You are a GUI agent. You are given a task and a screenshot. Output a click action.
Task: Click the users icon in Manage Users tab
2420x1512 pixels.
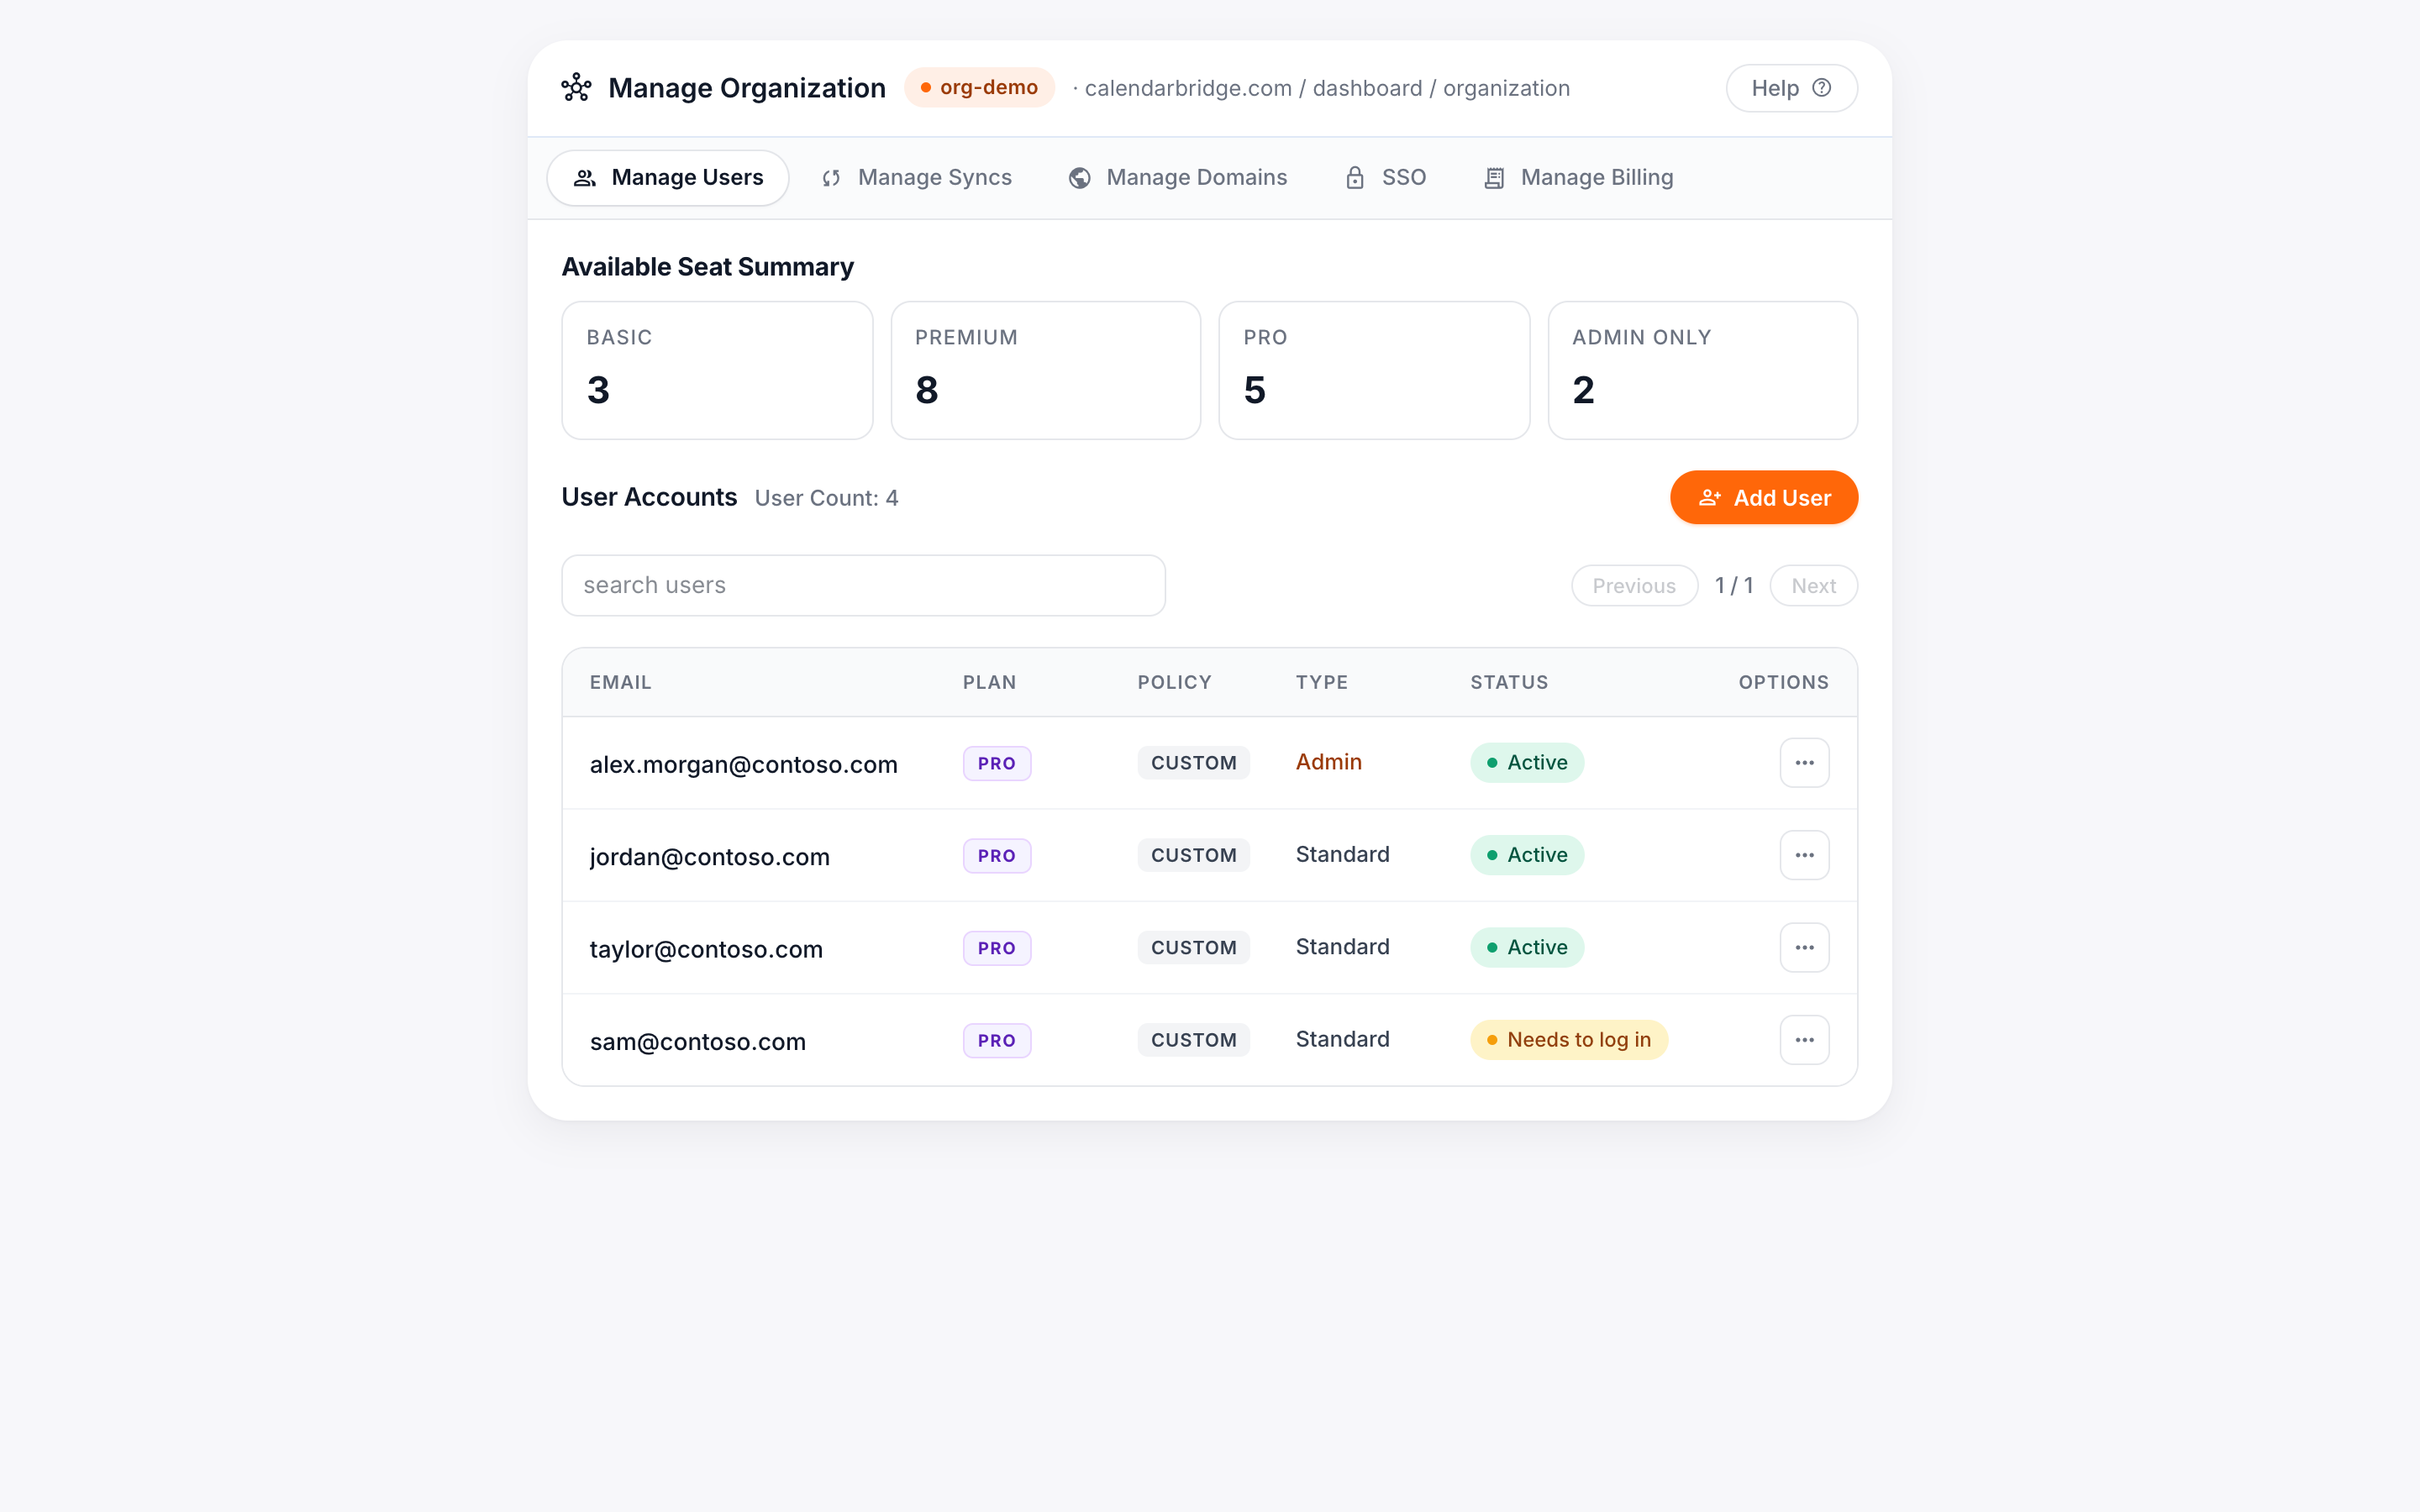point(585,178)
